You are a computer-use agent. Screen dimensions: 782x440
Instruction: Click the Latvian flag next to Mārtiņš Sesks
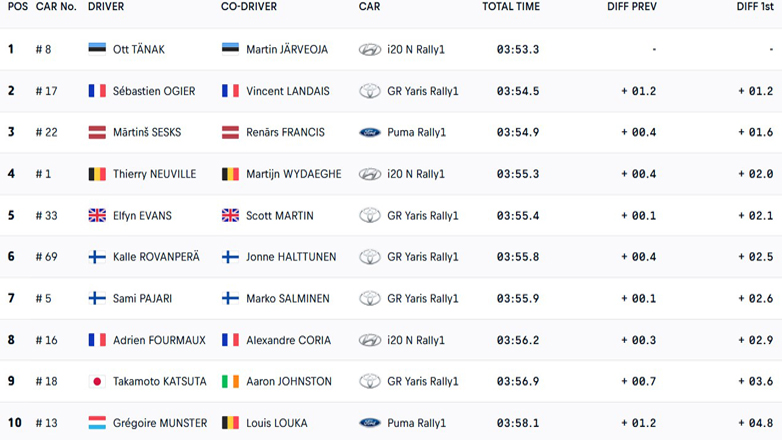pos(97,132)
